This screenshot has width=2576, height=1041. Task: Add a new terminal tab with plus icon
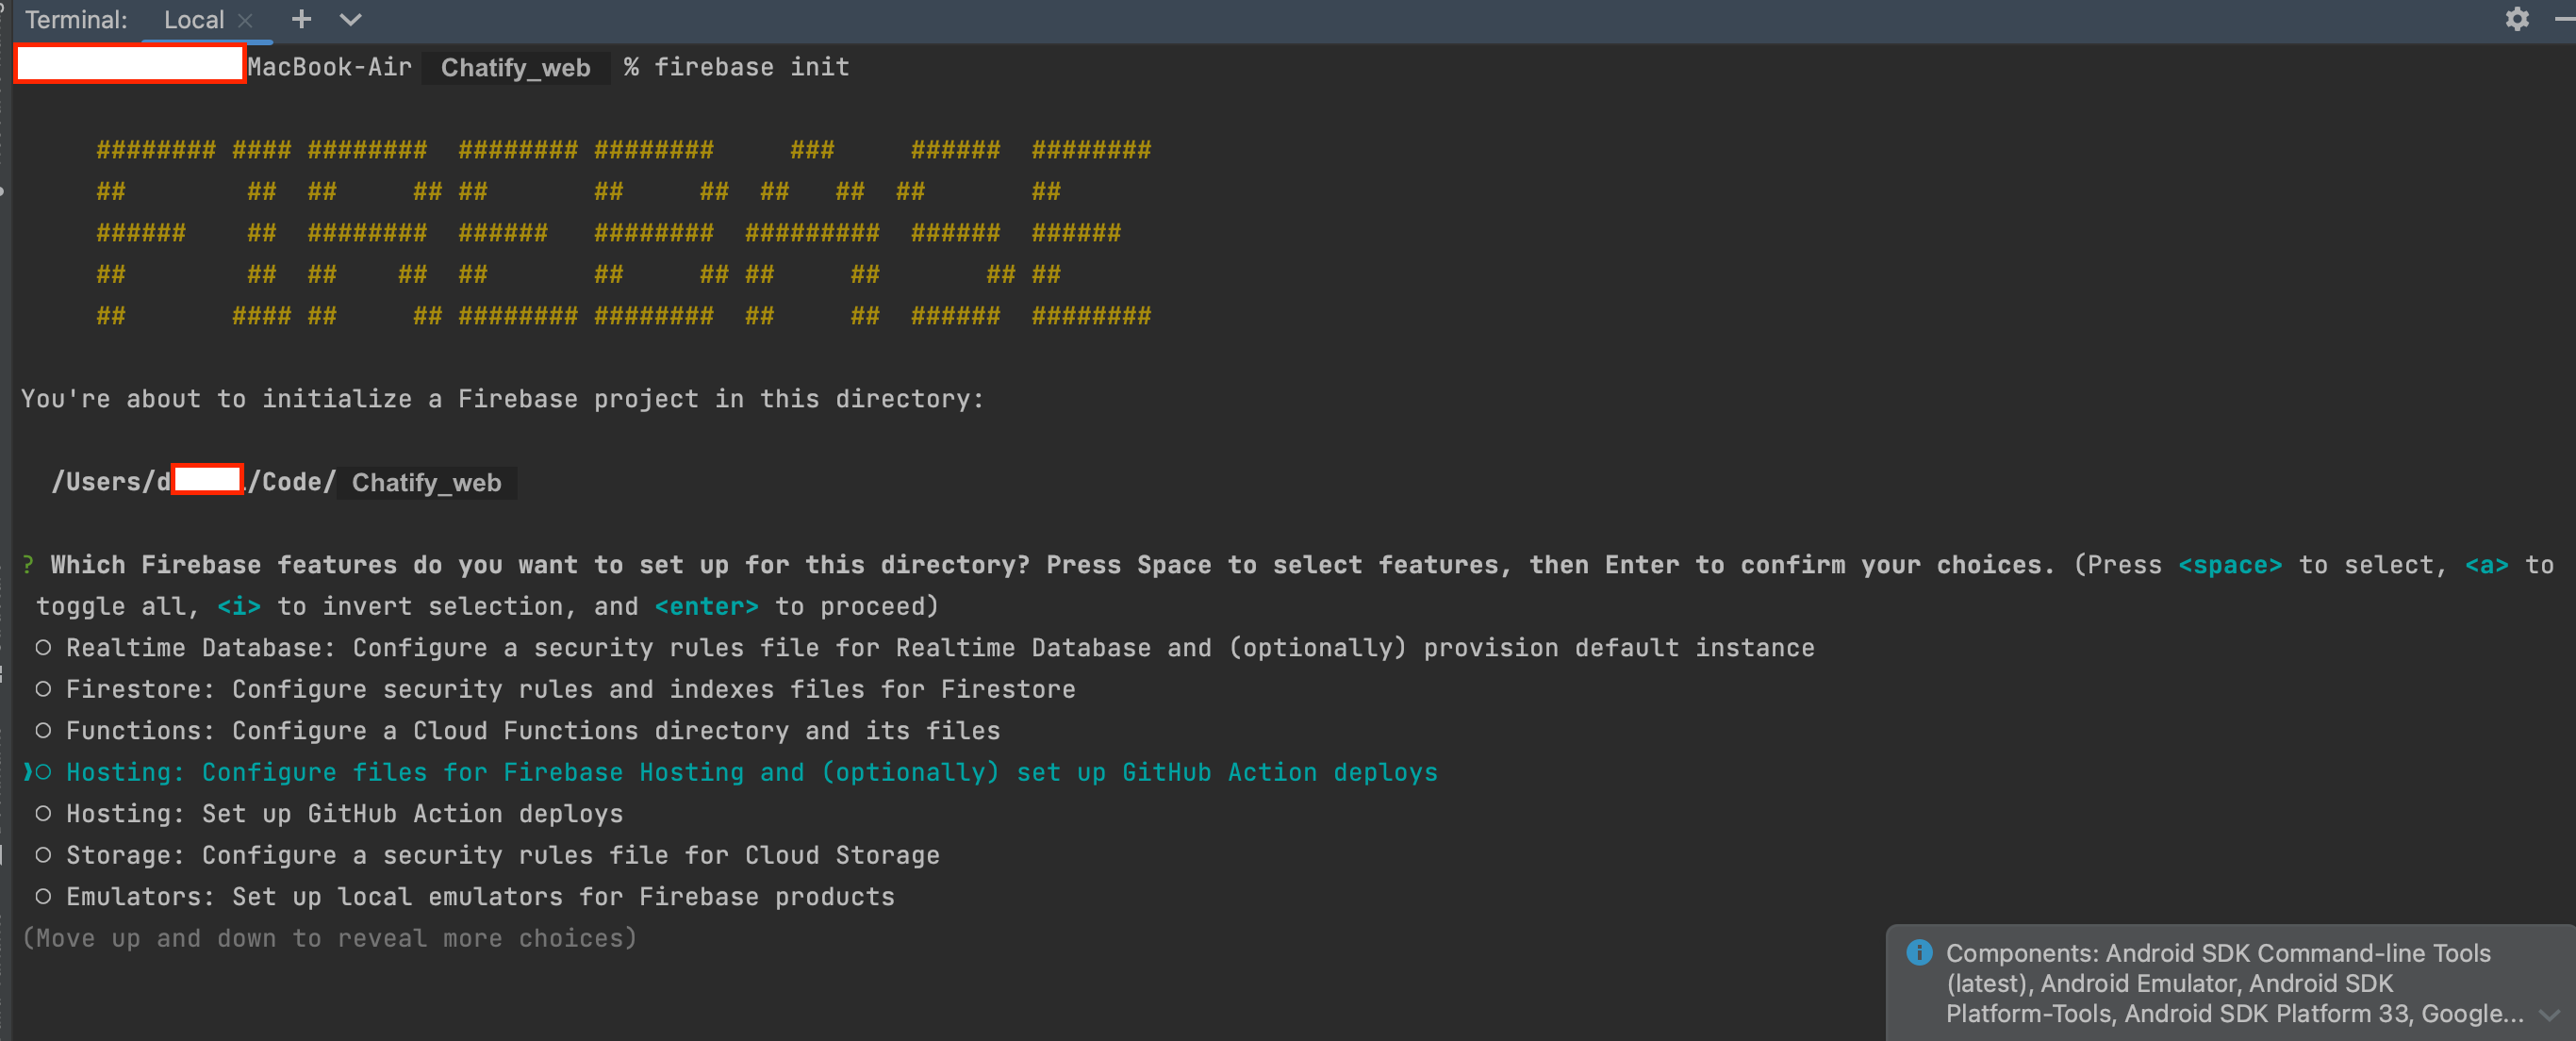coord(301,19)
